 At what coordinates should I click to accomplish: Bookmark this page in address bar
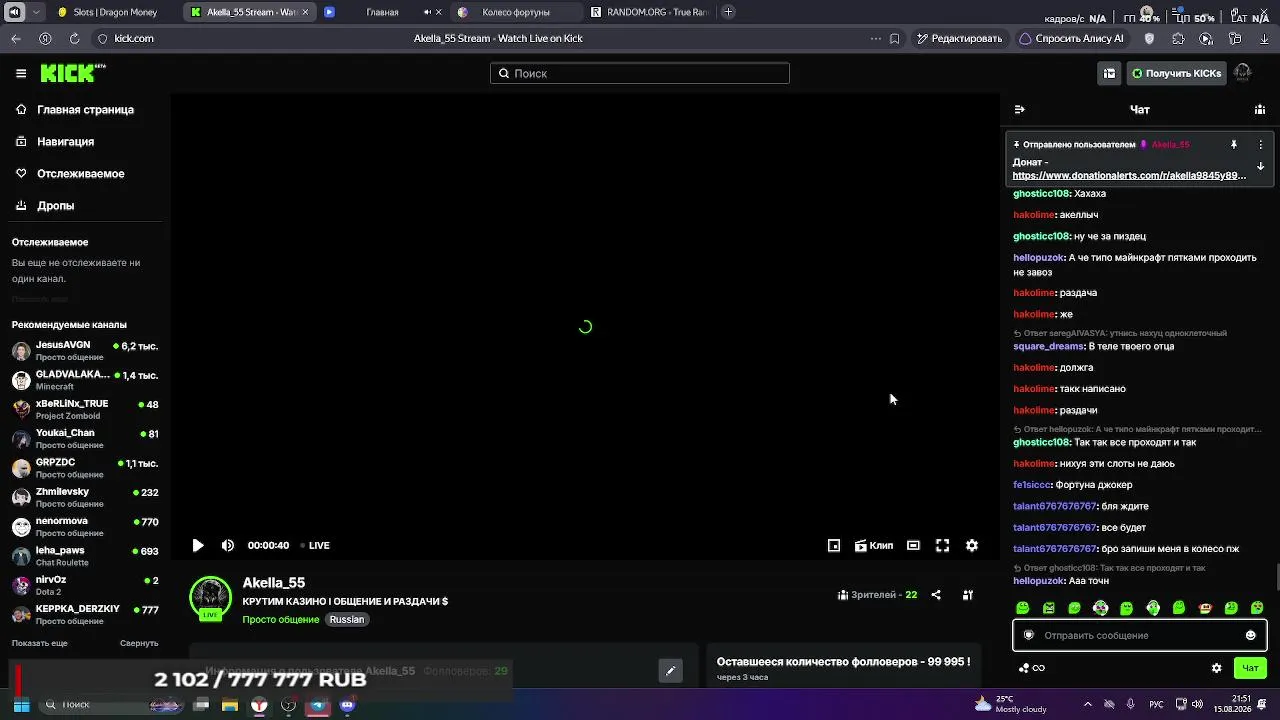[x=894, y=38]
